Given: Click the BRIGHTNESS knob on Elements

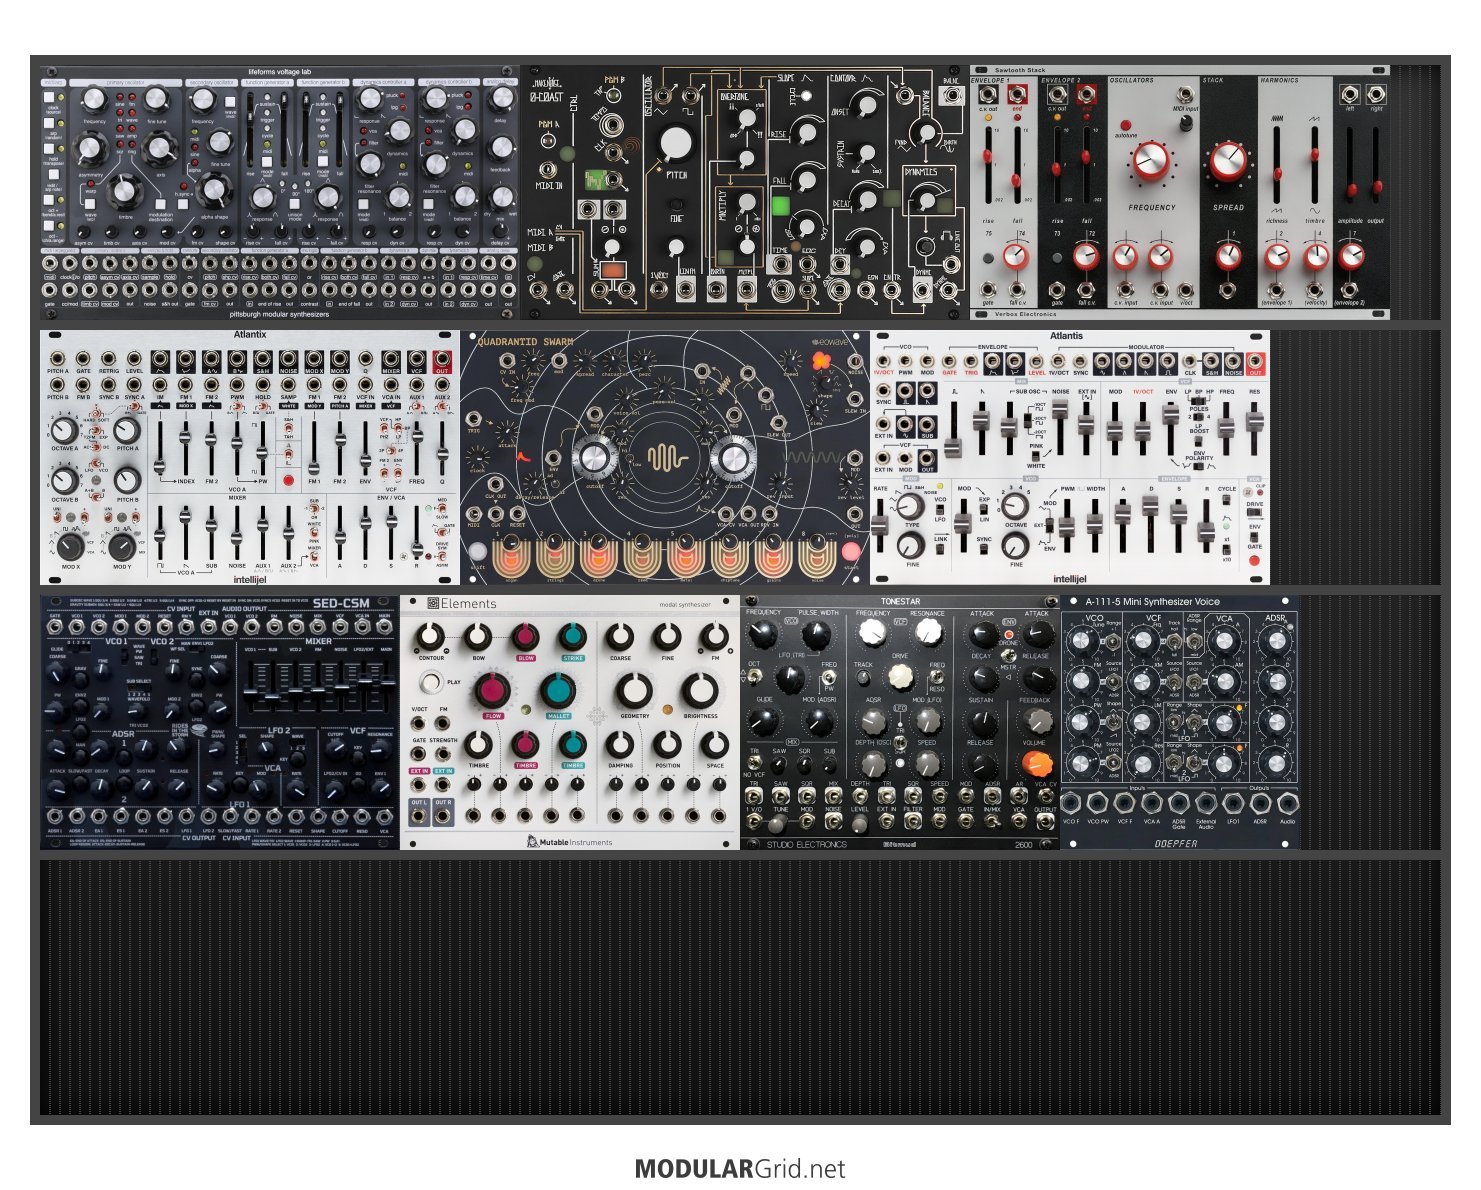Looking at the screenshot, I should (700, 691).
